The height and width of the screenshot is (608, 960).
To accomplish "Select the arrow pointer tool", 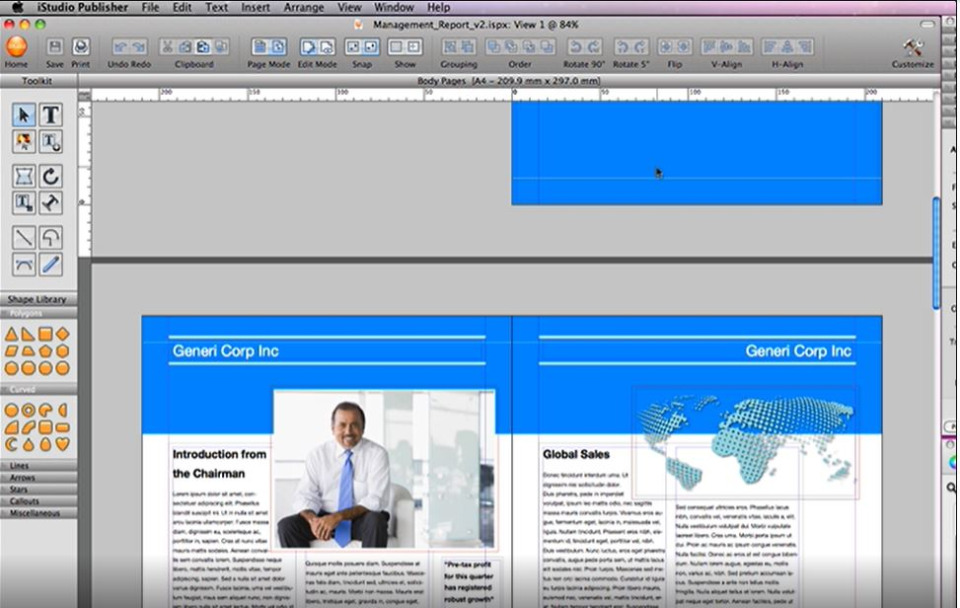I will click(x=24, y=115).
